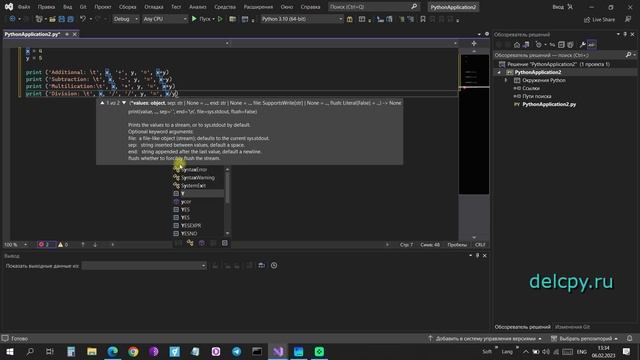The height and width of the screenshot is (360, 640).
Task: Select SyntaxWarning in IntelliSense list
Action: (198, 178)
